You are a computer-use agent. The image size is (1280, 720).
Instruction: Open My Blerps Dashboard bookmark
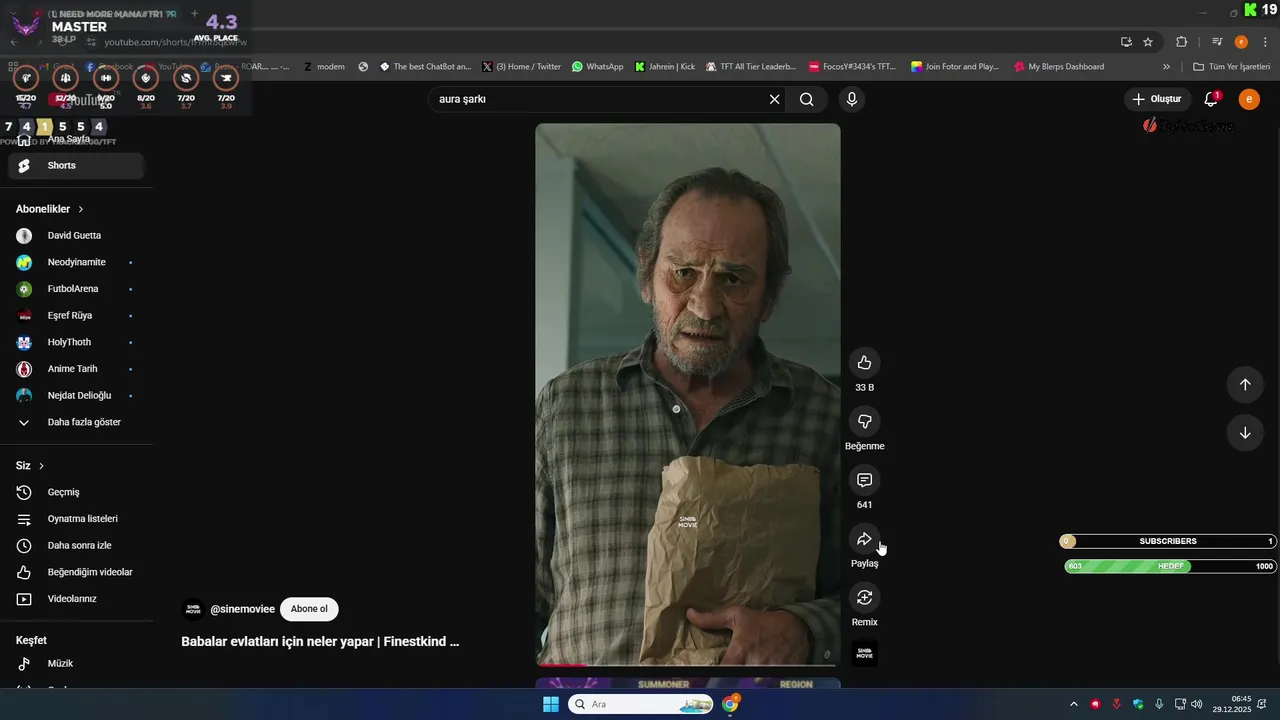click(x=1059, y=67)
